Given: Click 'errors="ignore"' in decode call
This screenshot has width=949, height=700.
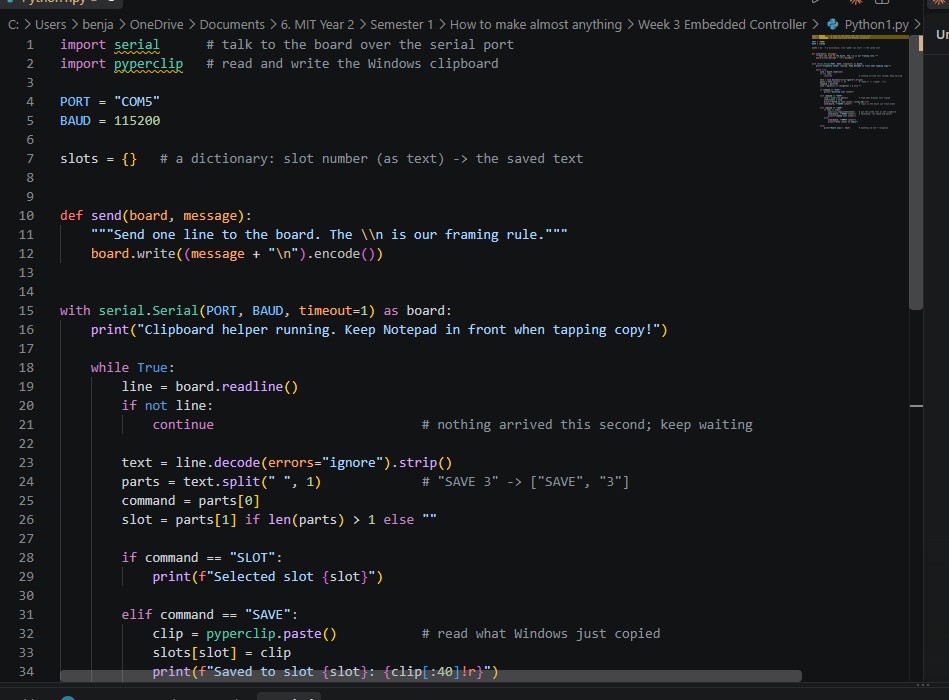Looking at the screenshot, I should [x=326, y=462].
